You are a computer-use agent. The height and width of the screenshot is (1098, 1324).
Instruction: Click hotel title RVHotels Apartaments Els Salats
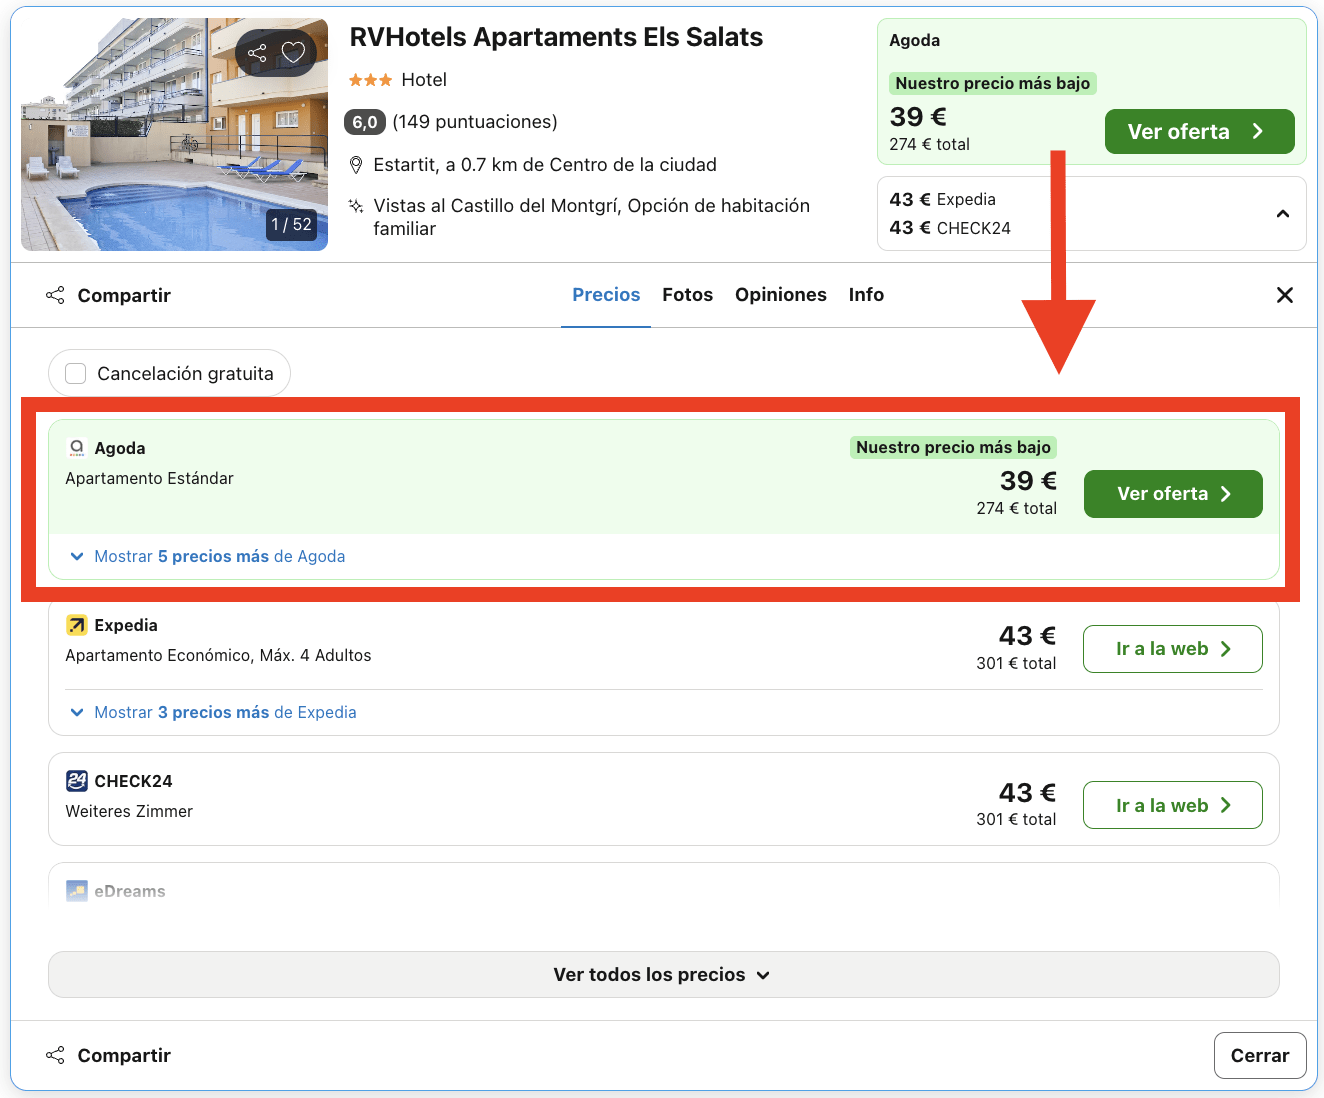tap(556, 37)
